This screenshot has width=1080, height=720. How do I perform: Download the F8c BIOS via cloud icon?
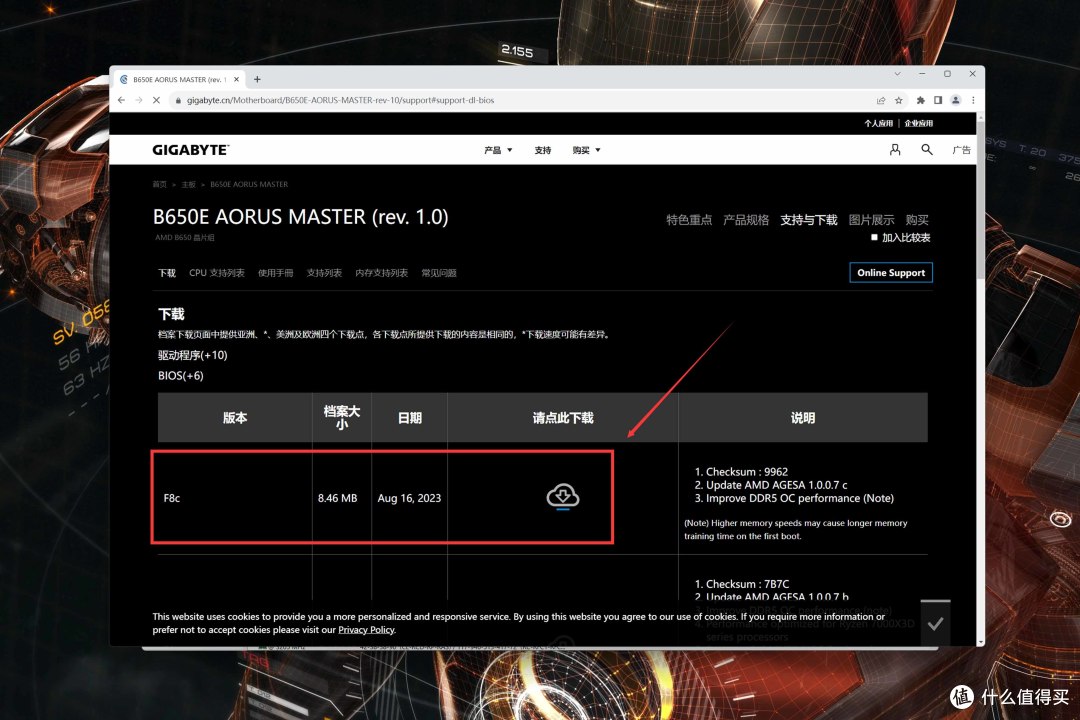point(563,496)
